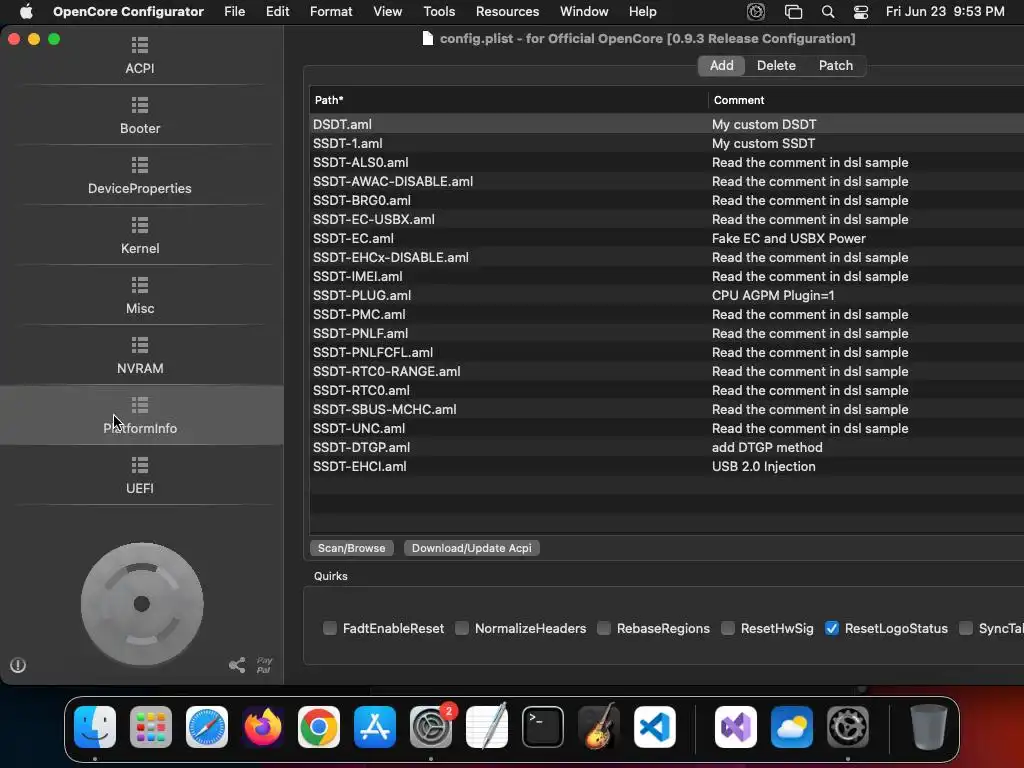Image resolution: width=1024 pixels, height=768 pixels.
Task: Launch Safari from the Dock
Action: click(207, 727)
